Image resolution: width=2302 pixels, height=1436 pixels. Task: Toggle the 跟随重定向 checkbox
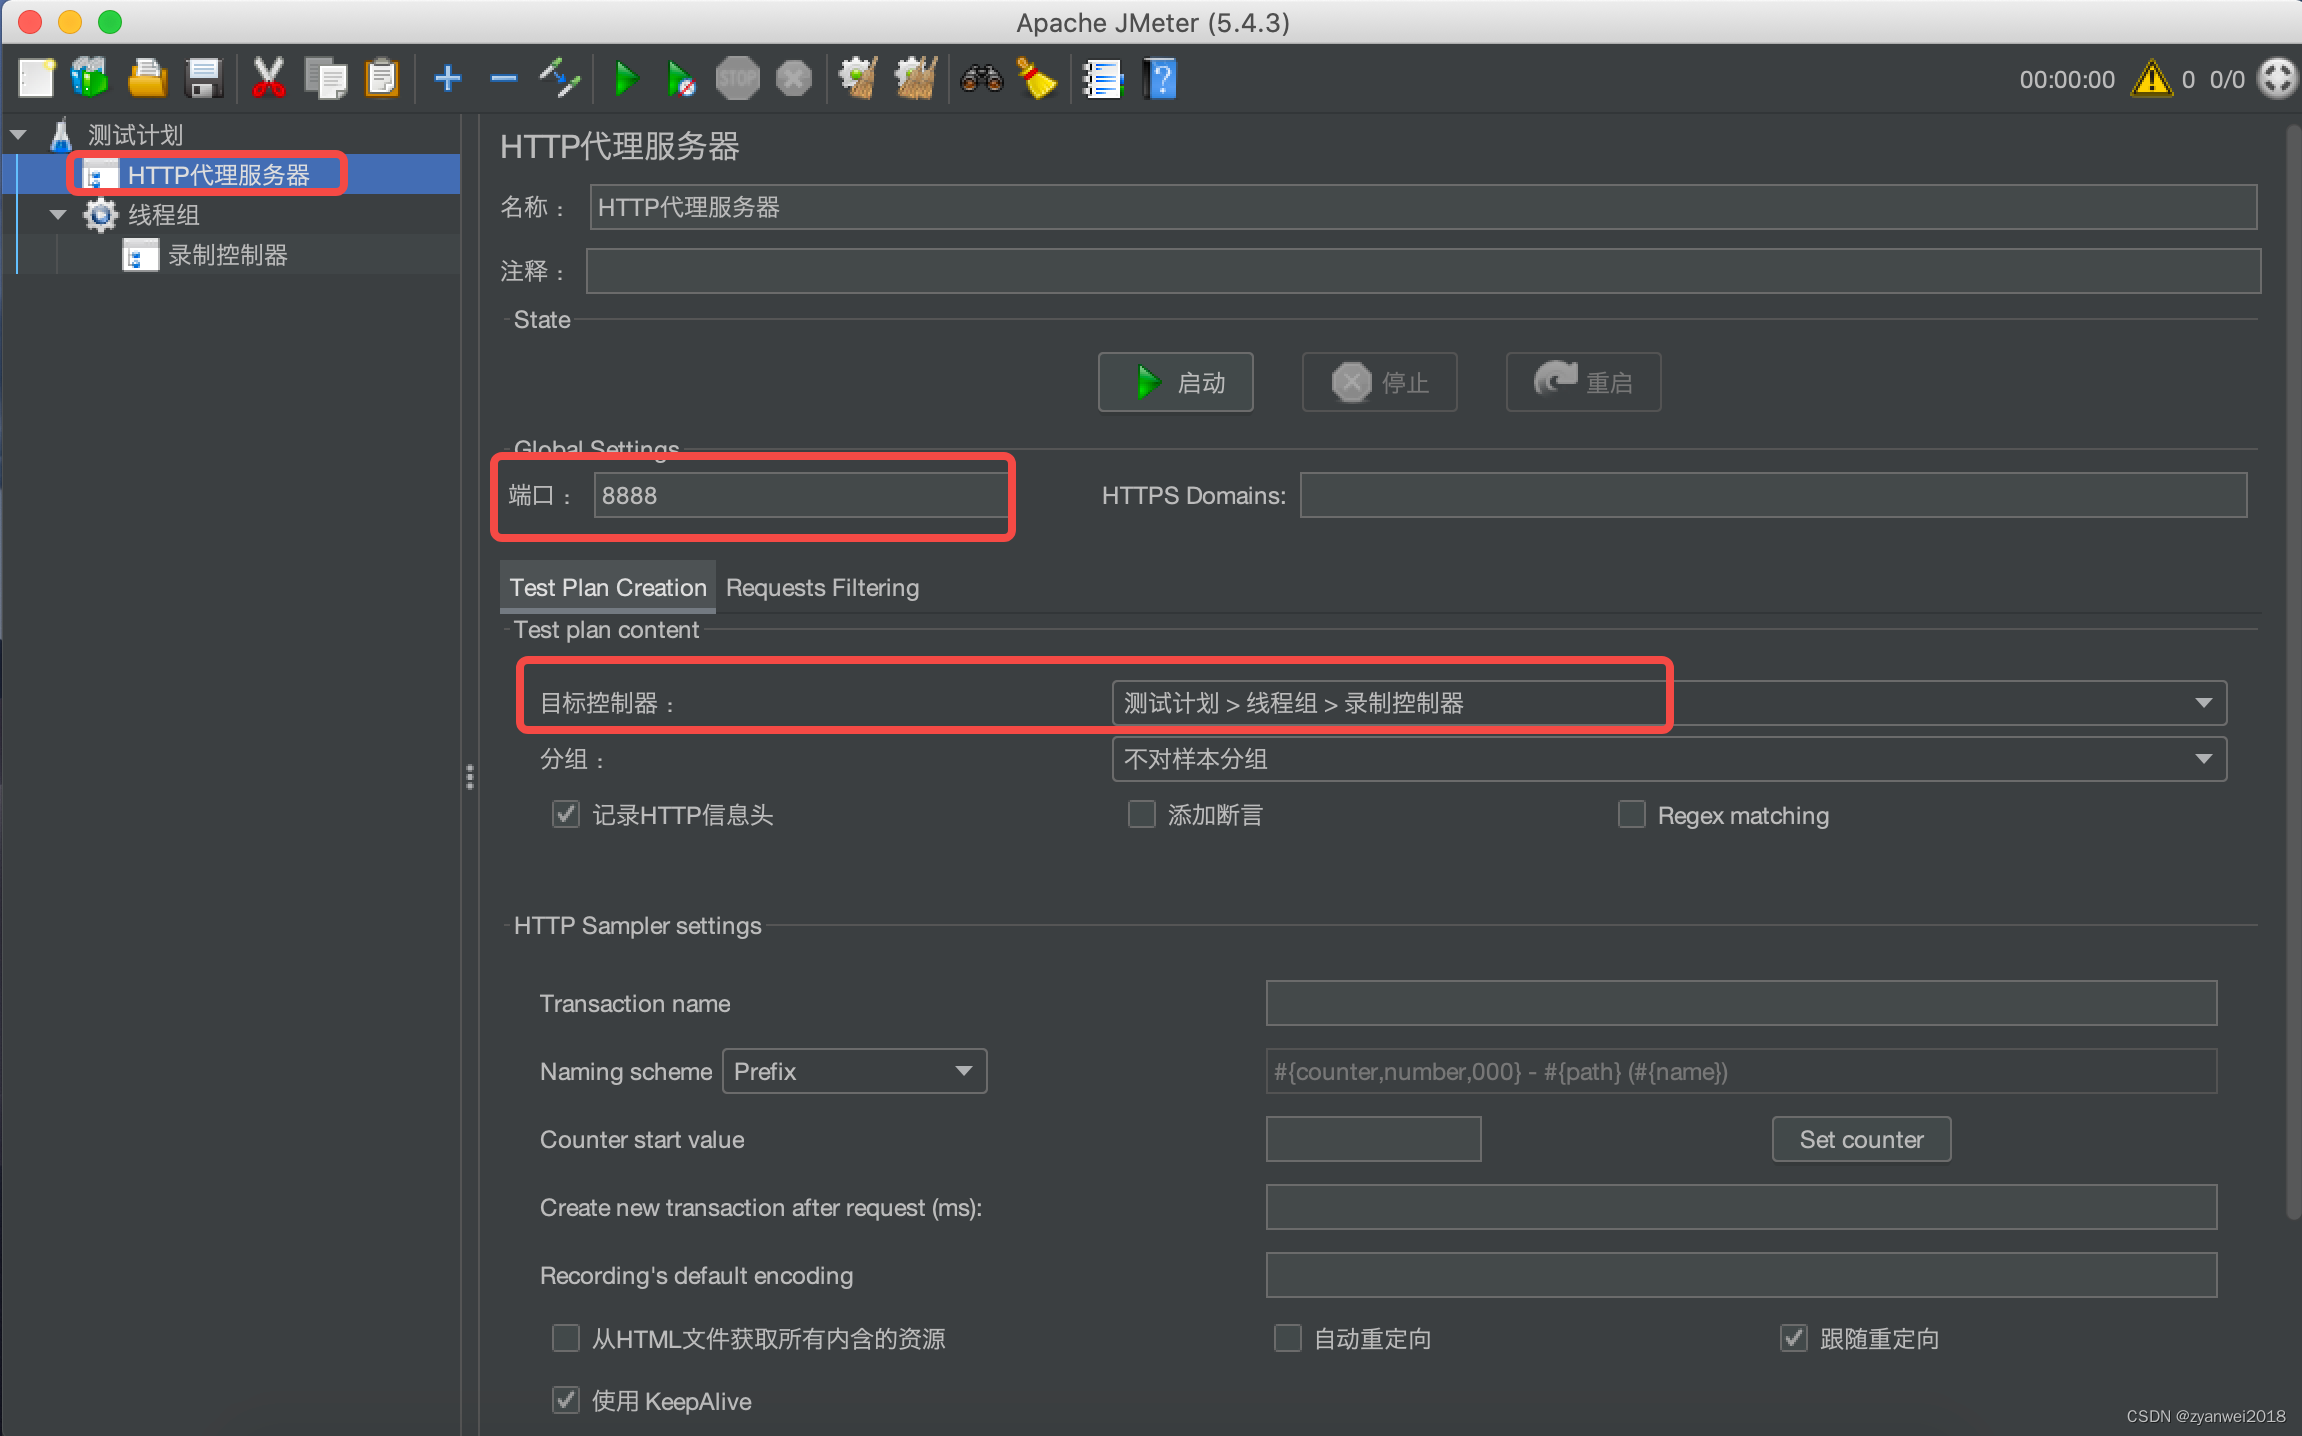1794,1338
